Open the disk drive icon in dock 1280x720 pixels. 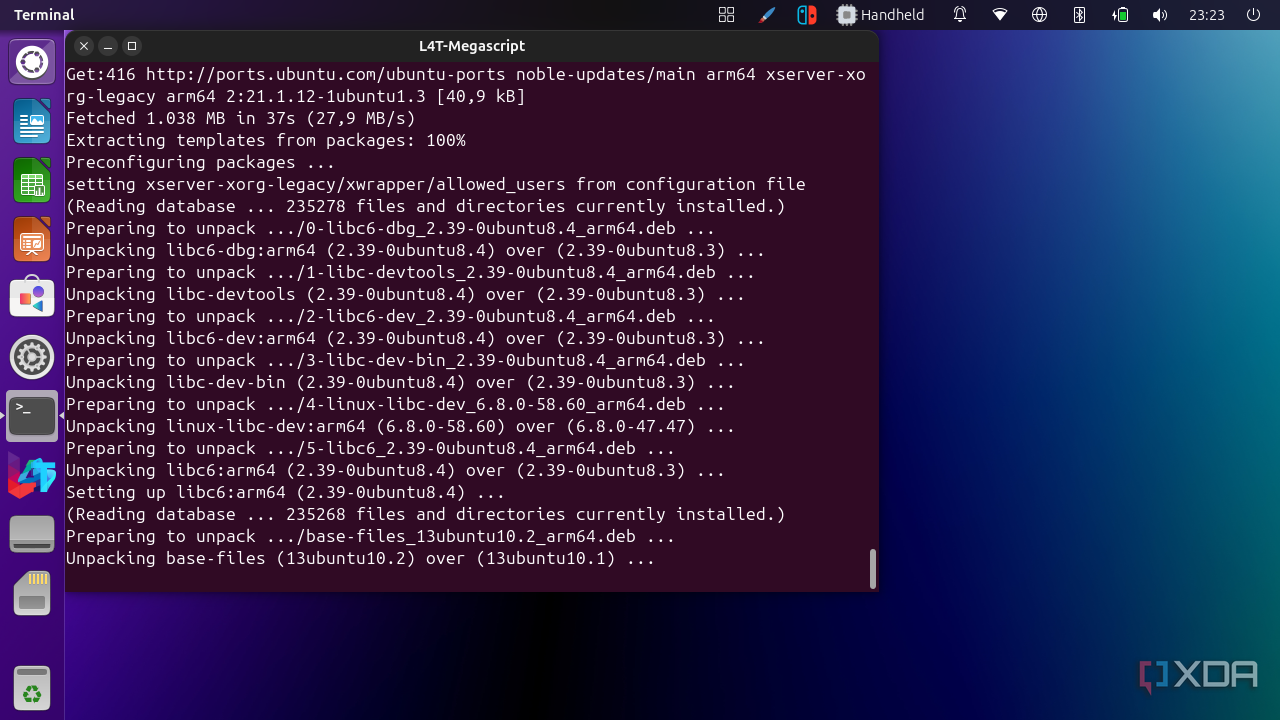tap(32, 534)
